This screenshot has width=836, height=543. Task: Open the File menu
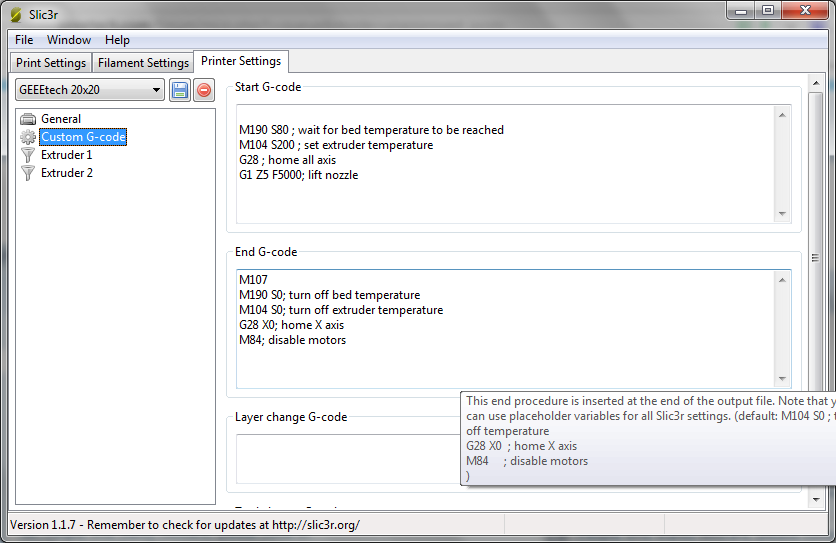[24, 40]
